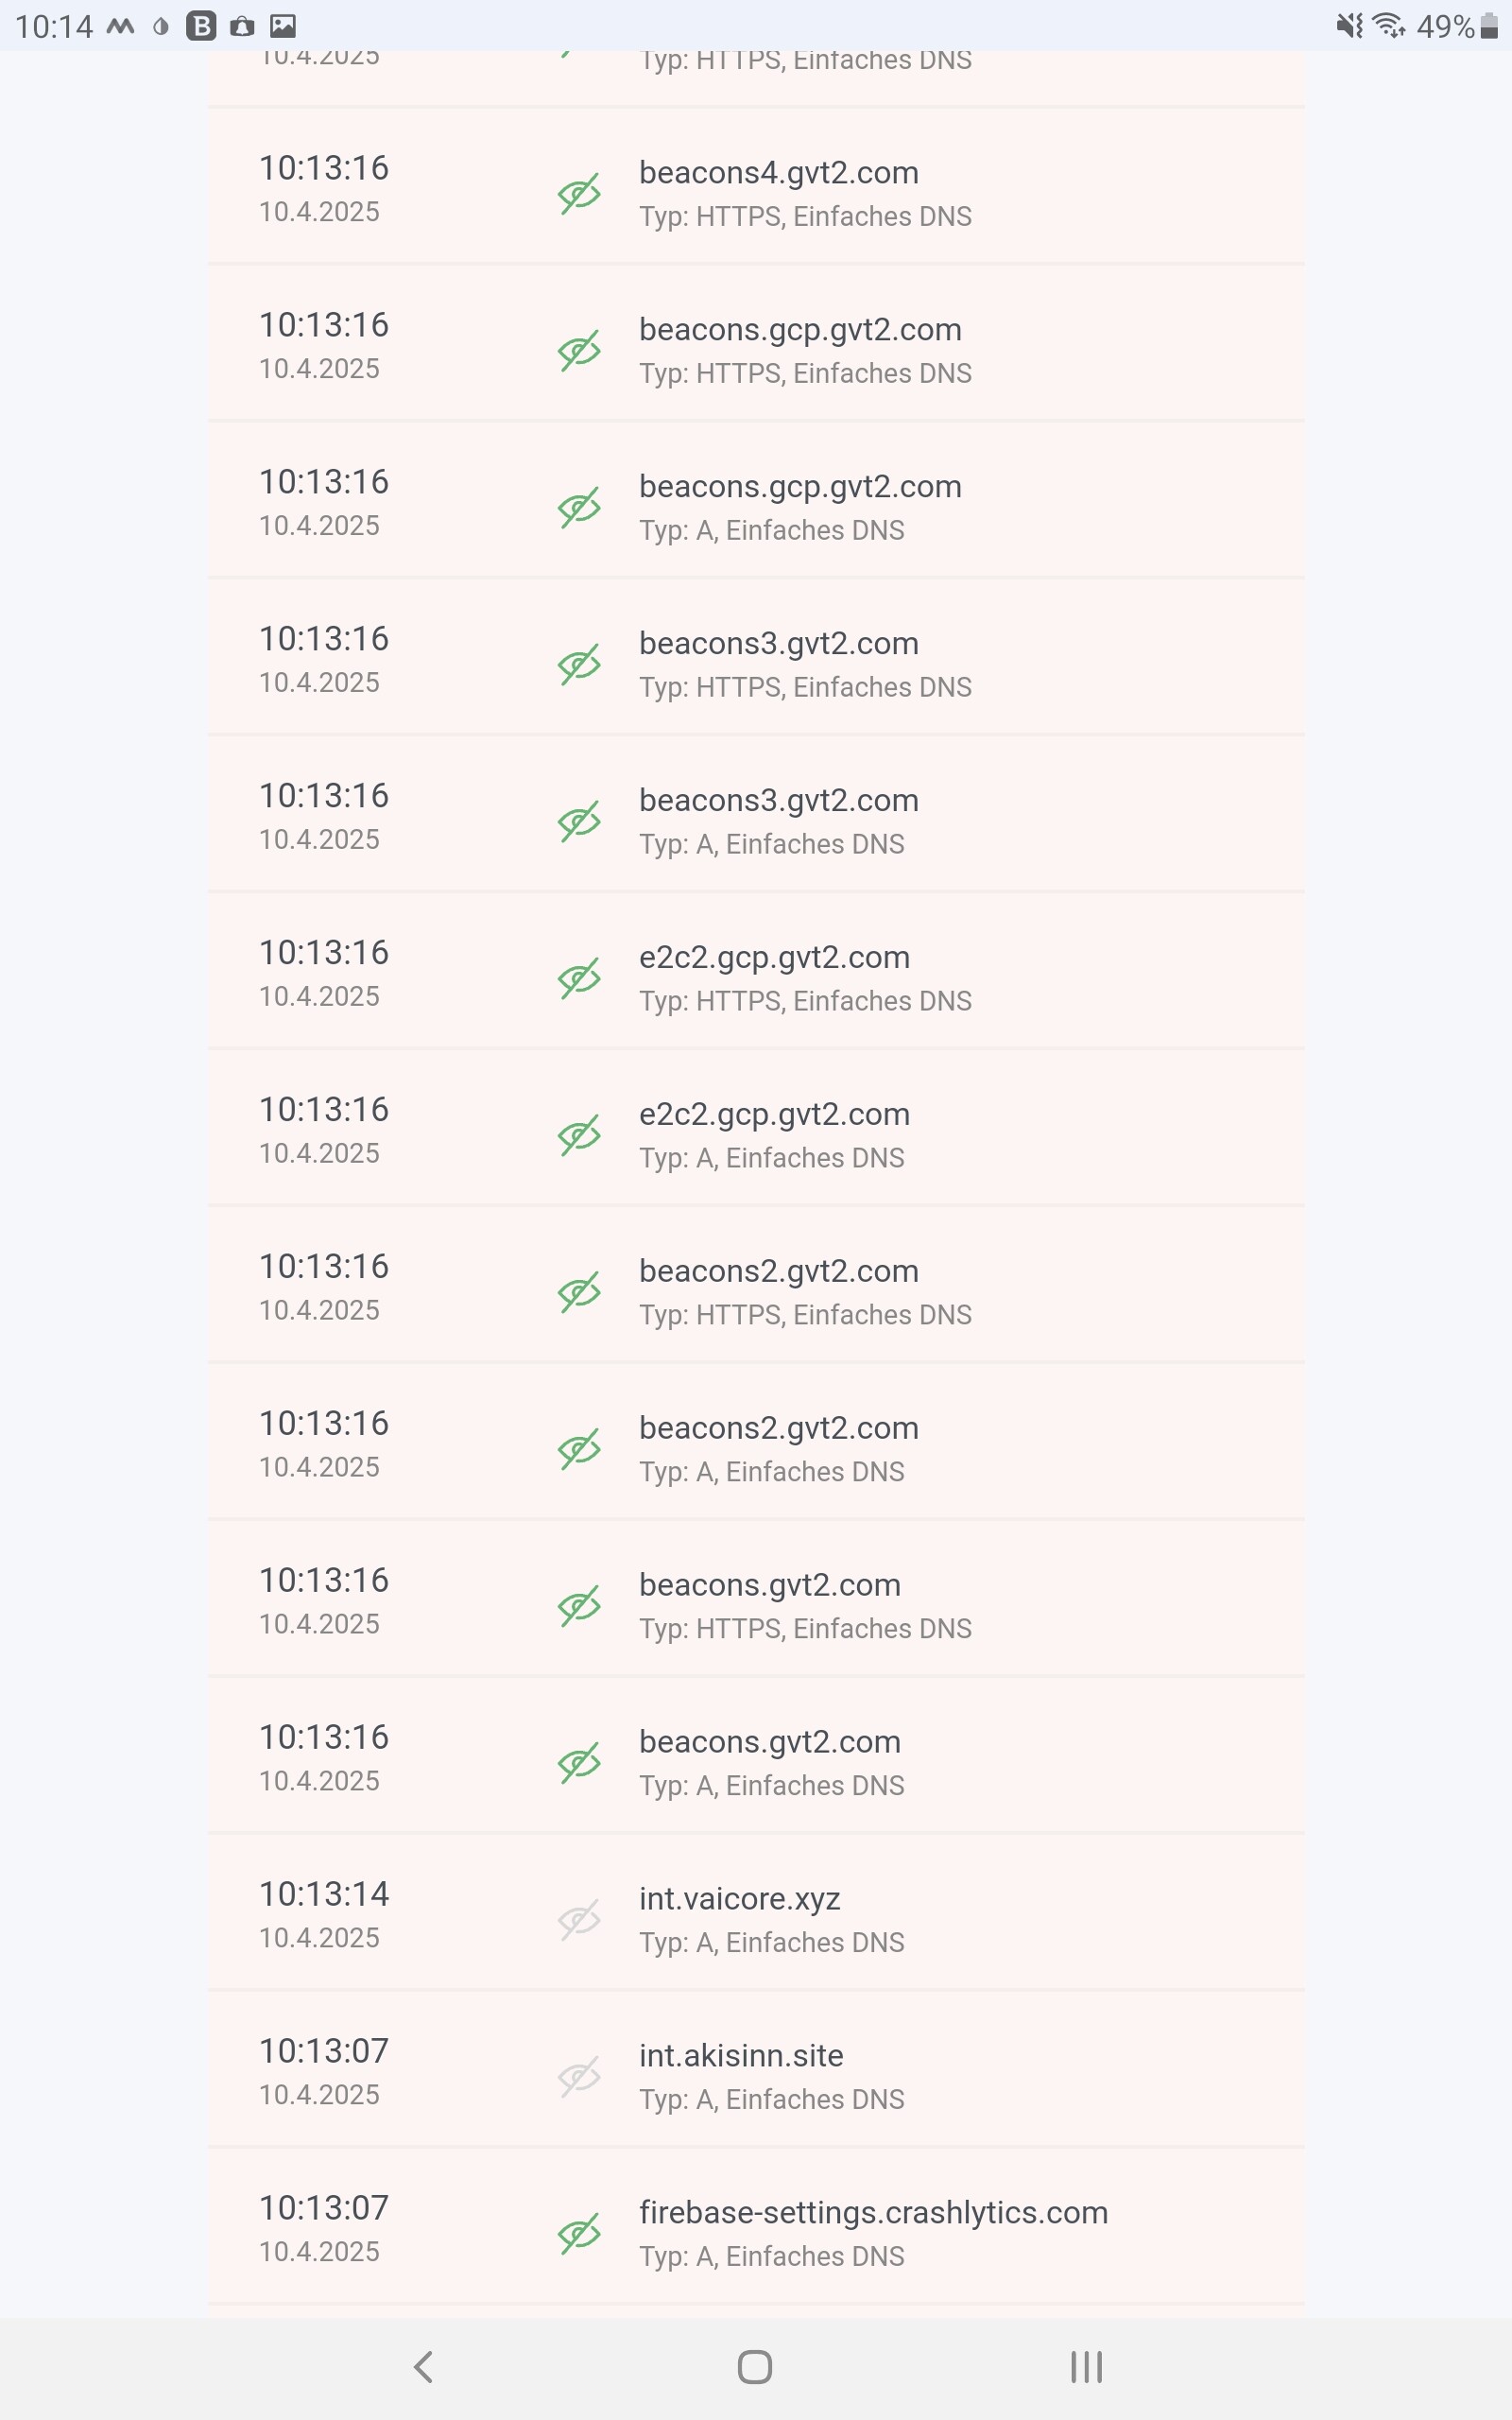Tap the gray eye icon beside int.akisinn.site
This screenshot has width=1512, height=2420.
tap(579, 2076)
